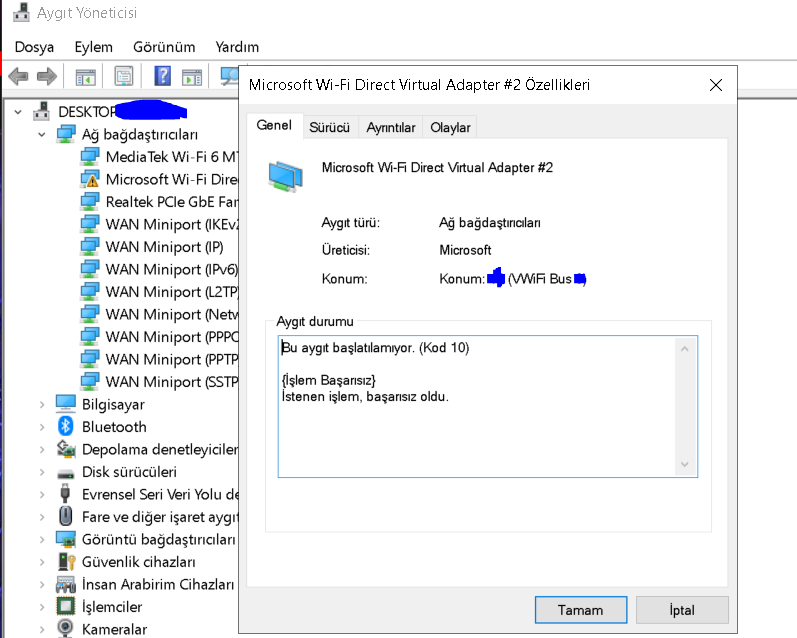Image resolution: width=797 pixels, height=638 pixels.
Task: Select the Genel tab
Action: [274, 125]
